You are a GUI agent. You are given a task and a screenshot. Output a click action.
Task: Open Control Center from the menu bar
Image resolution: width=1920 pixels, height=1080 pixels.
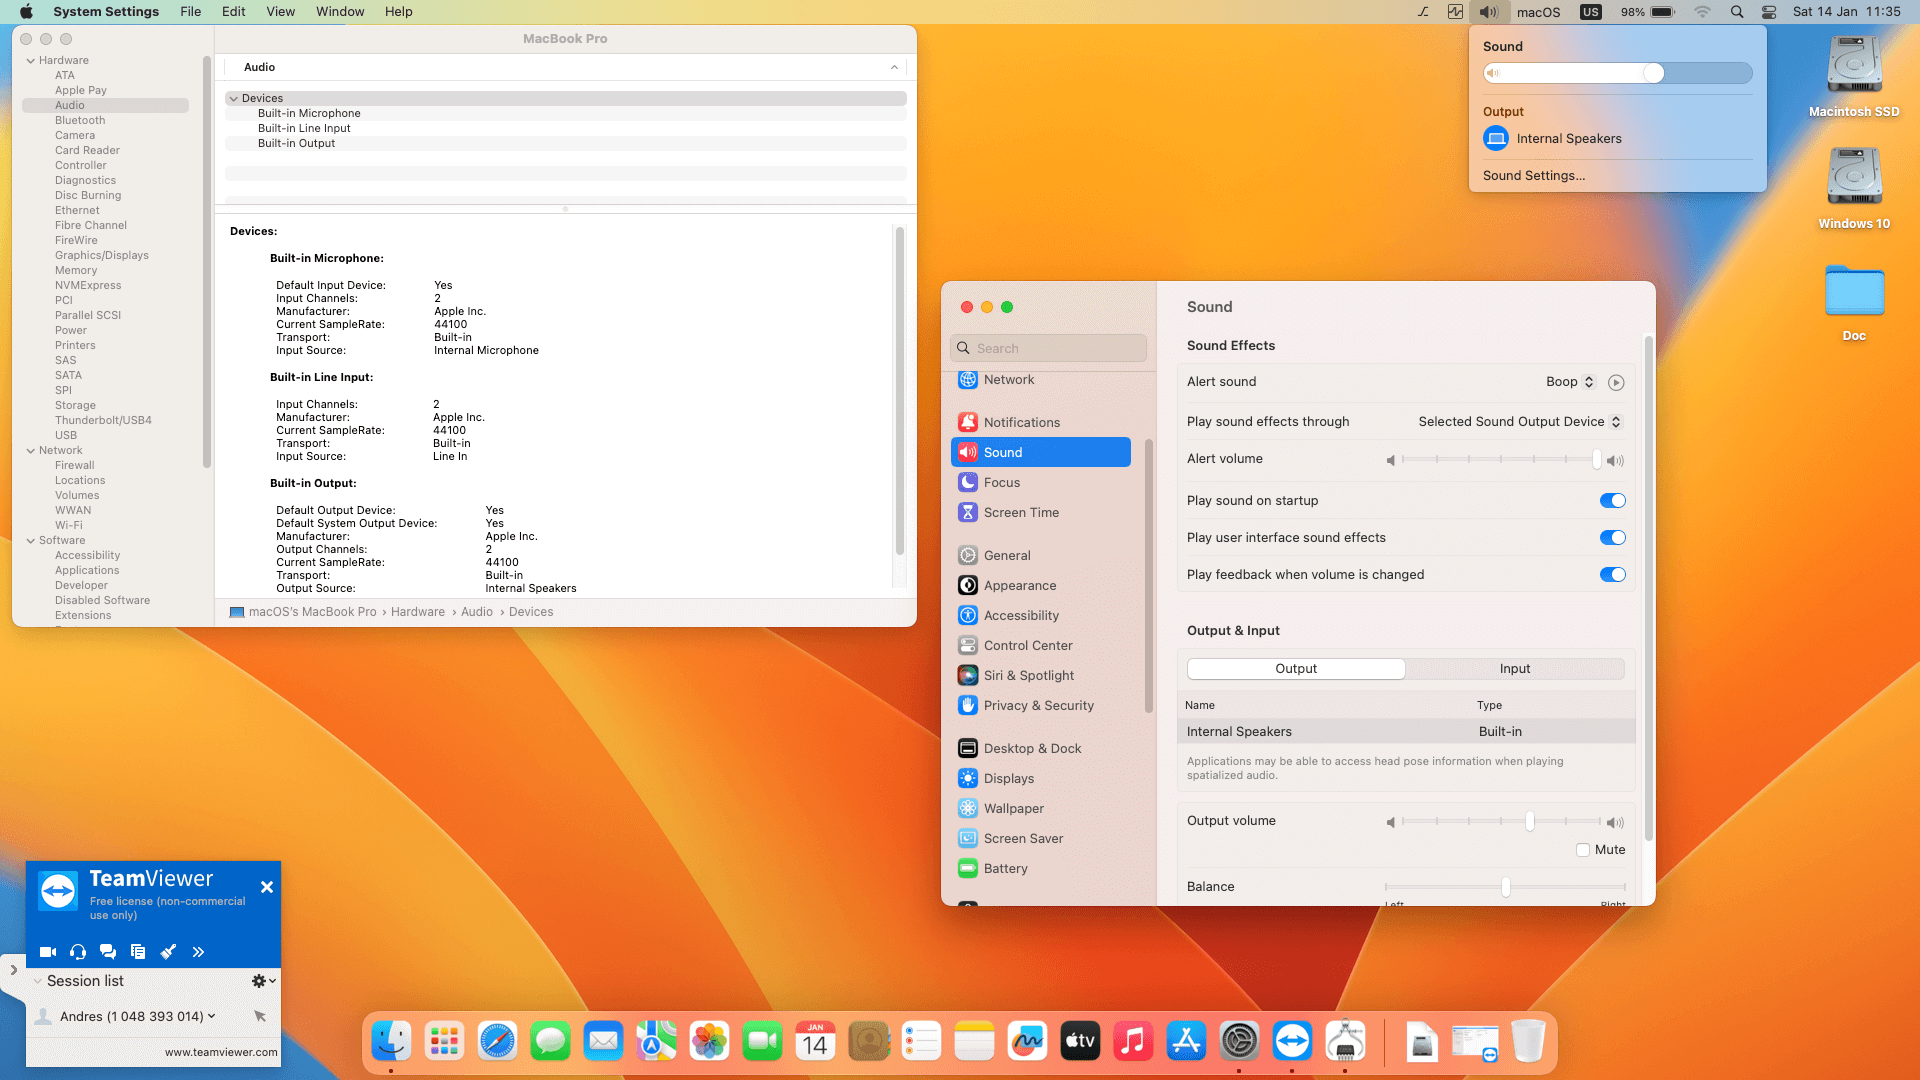(x=1769, y=12)
